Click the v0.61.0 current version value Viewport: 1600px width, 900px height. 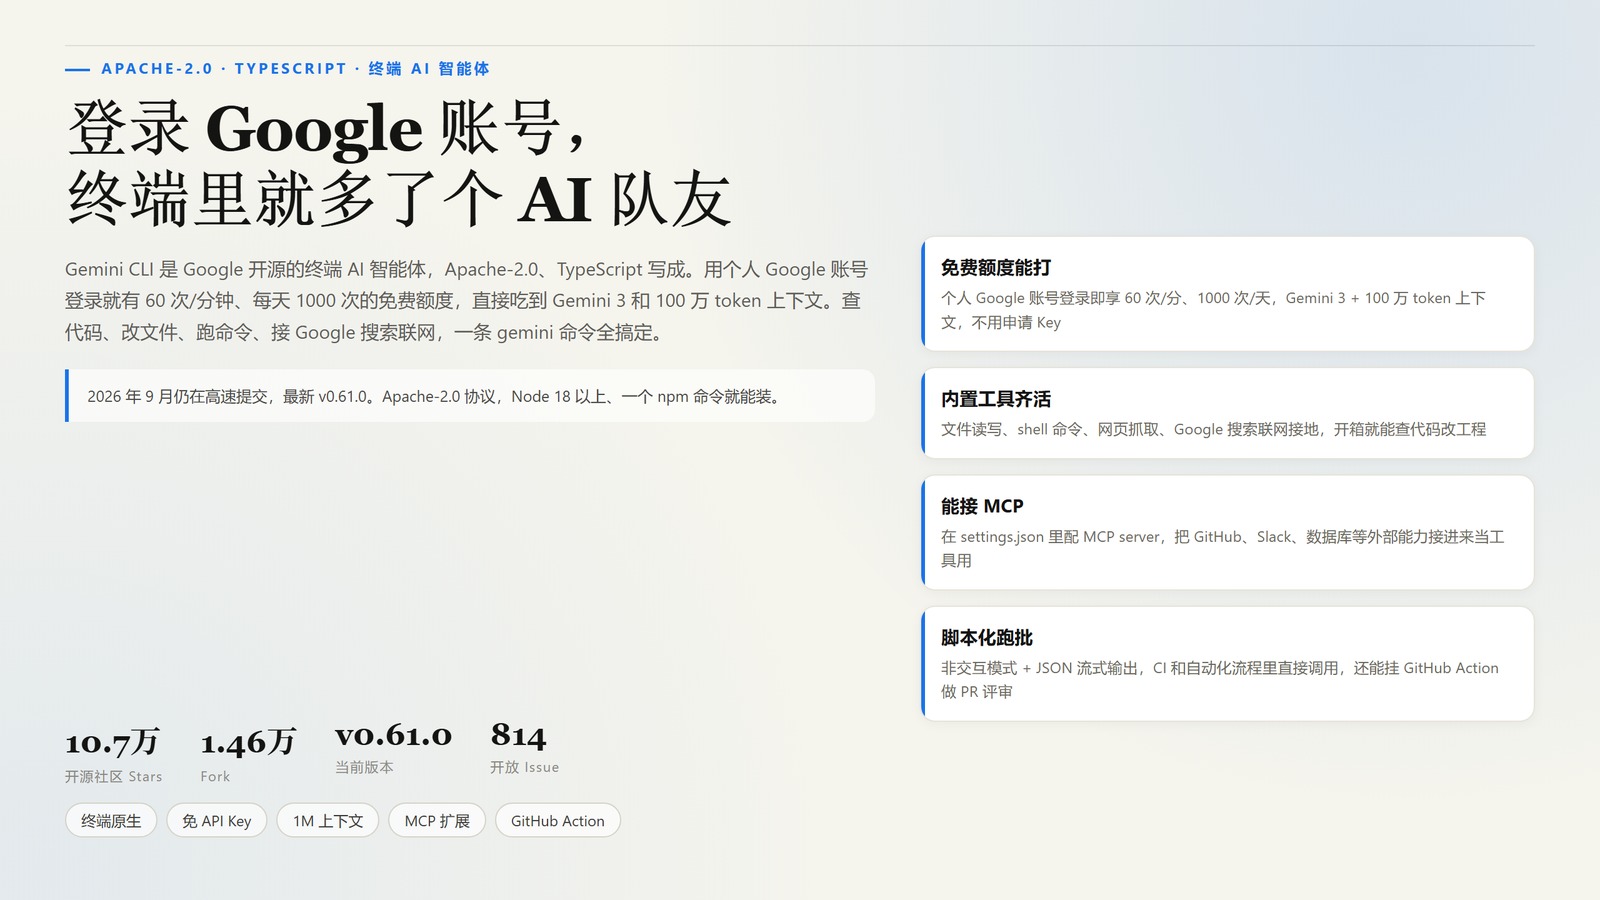[393, 735]
